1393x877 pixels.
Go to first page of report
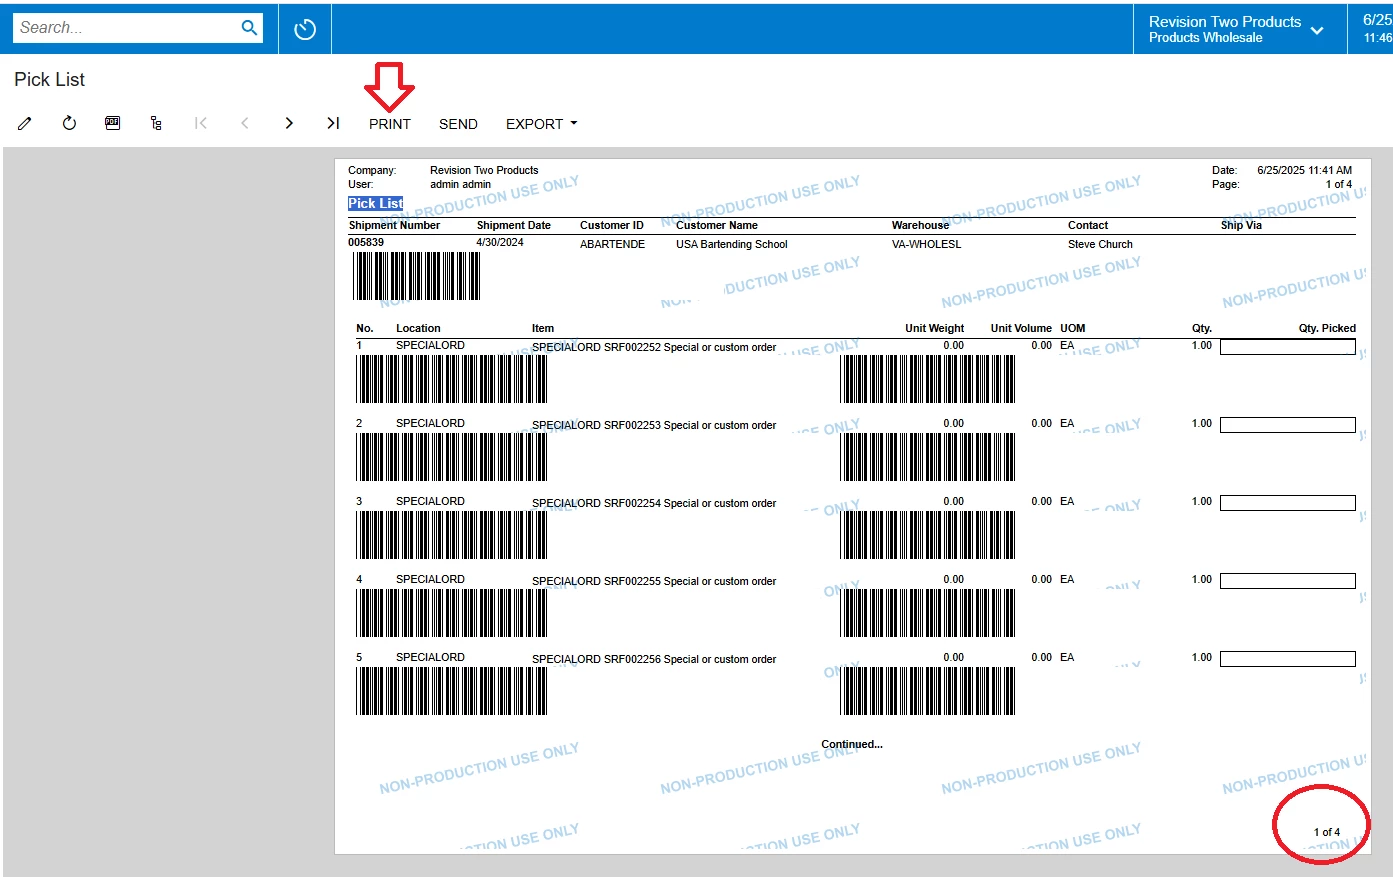[x=201, y=123]
